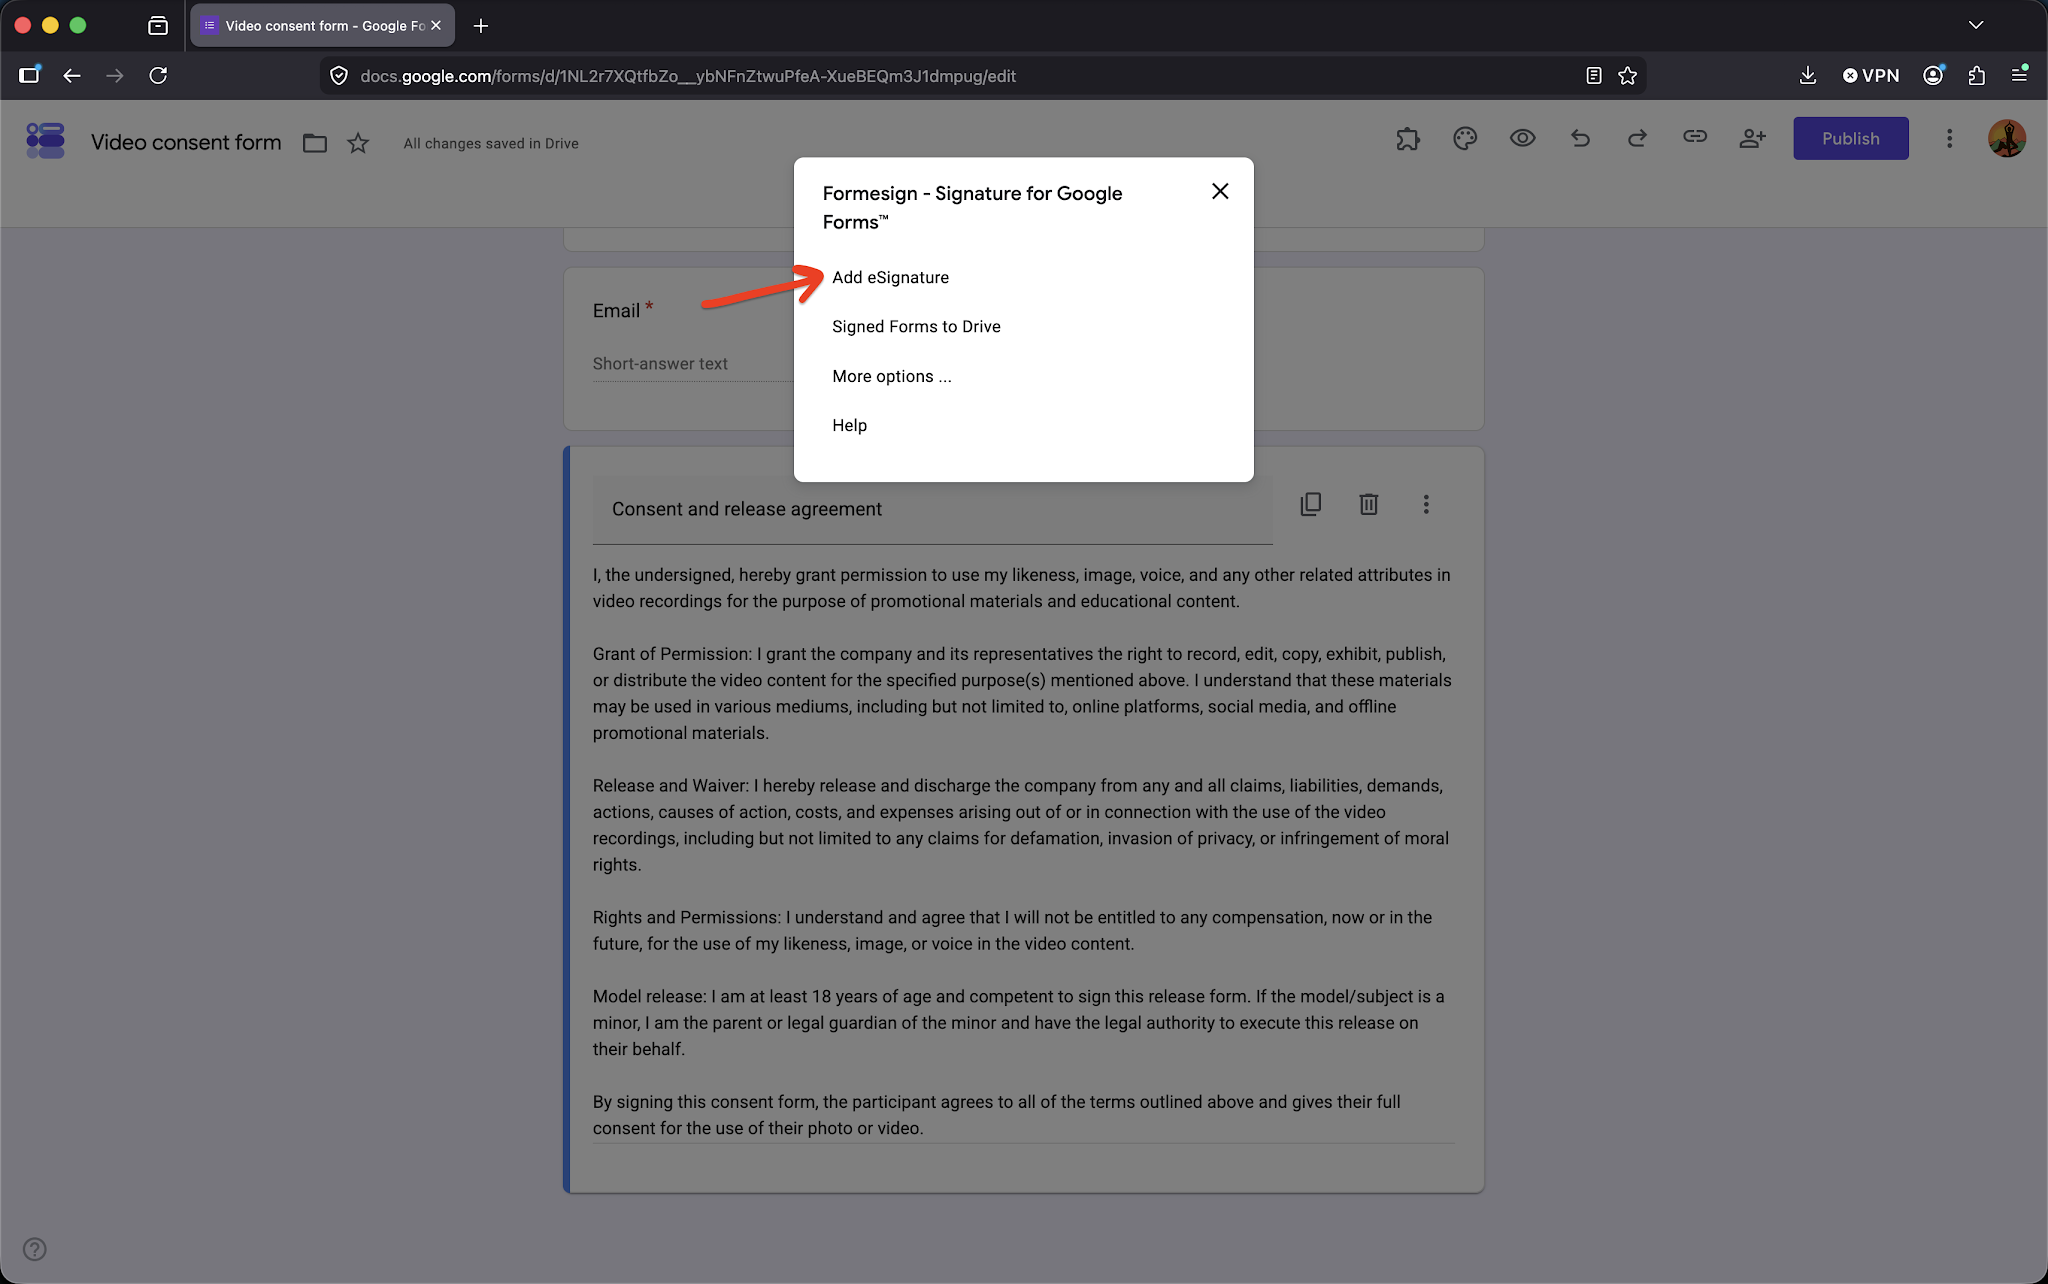2048x1284 pixels.
Task: Open the customize theme palette icon
Action: tap(1465, 139)
